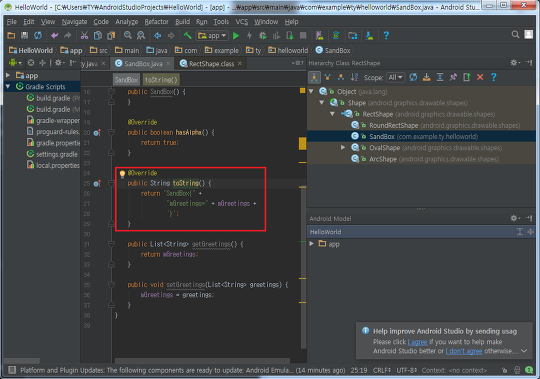The image size is (540, 379).
Task: Close the hierarchy with red X icon
Action: pyautogui.click(x=480, y=77)
